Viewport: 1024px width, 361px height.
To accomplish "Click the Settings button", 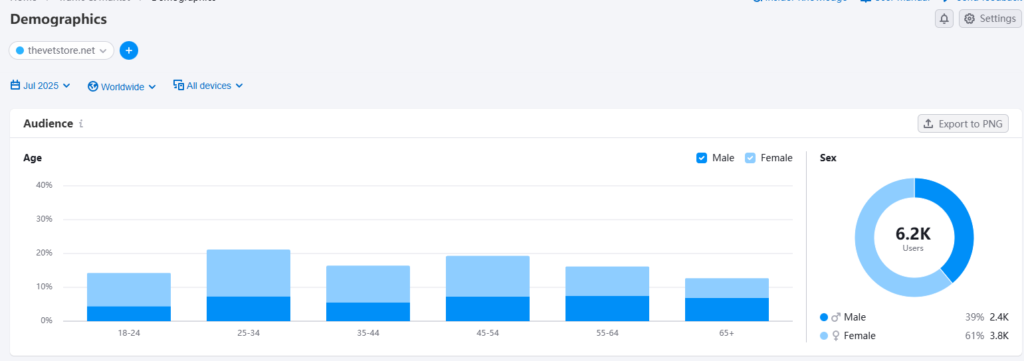I will point(990,19).
